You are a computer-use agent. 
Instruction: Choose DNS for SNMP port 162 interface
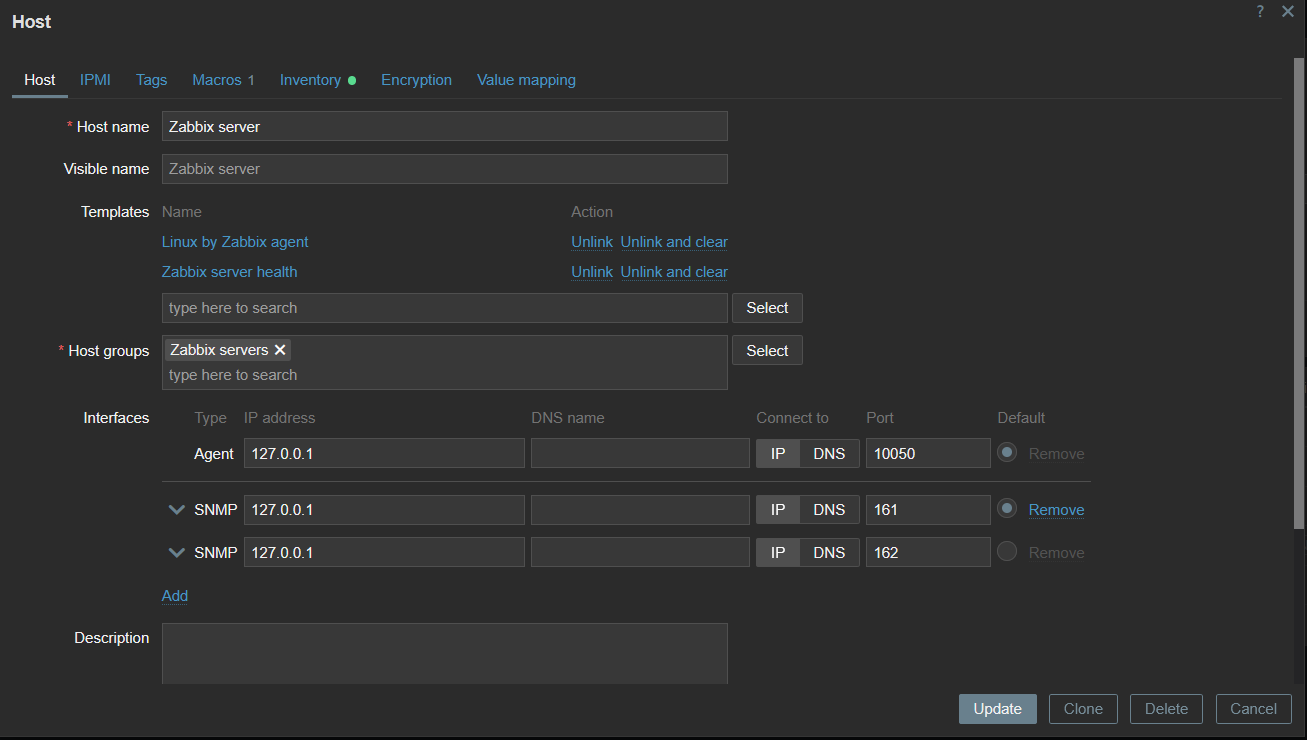coord(829,553)
